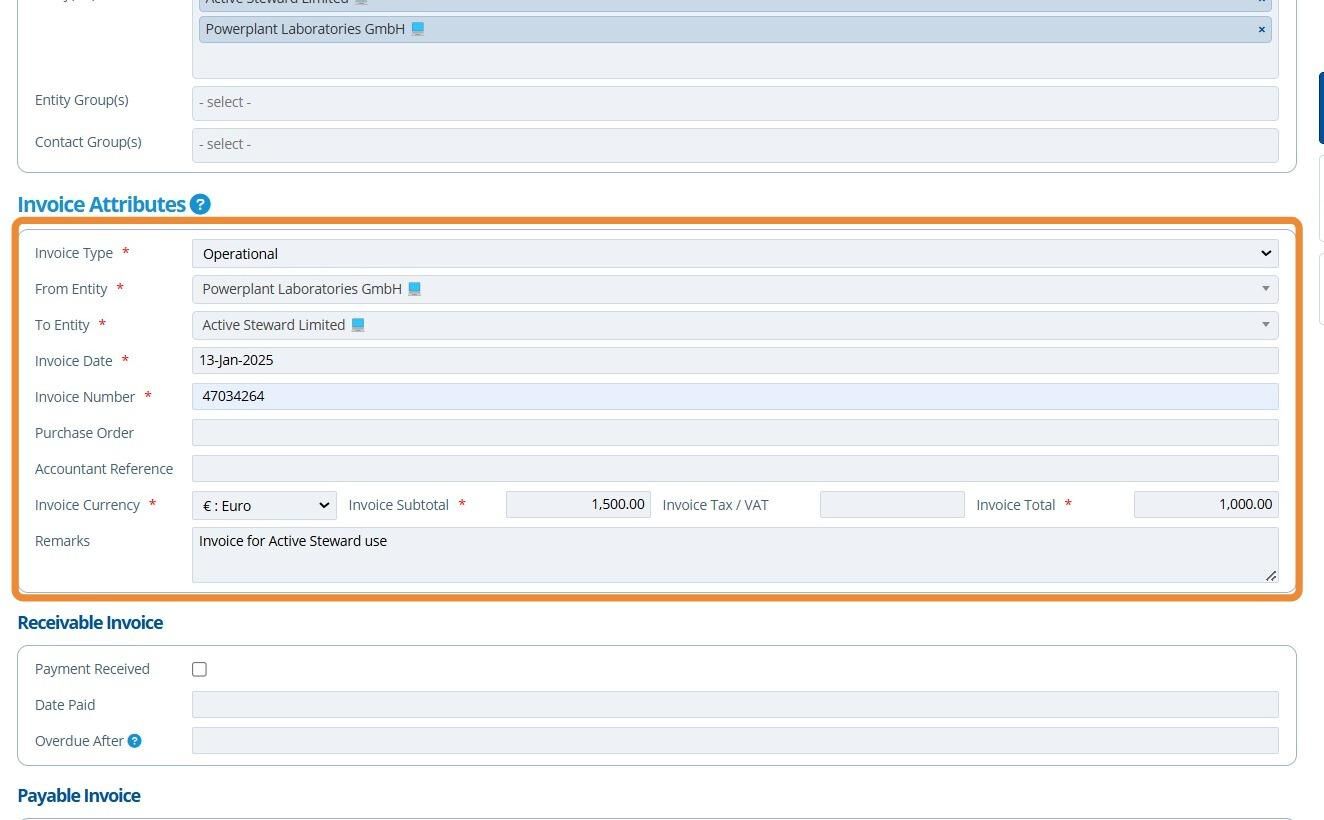This screenshot has height=820, width=1324.
Task: Click the To Entity label
Action: pos(62,325)
